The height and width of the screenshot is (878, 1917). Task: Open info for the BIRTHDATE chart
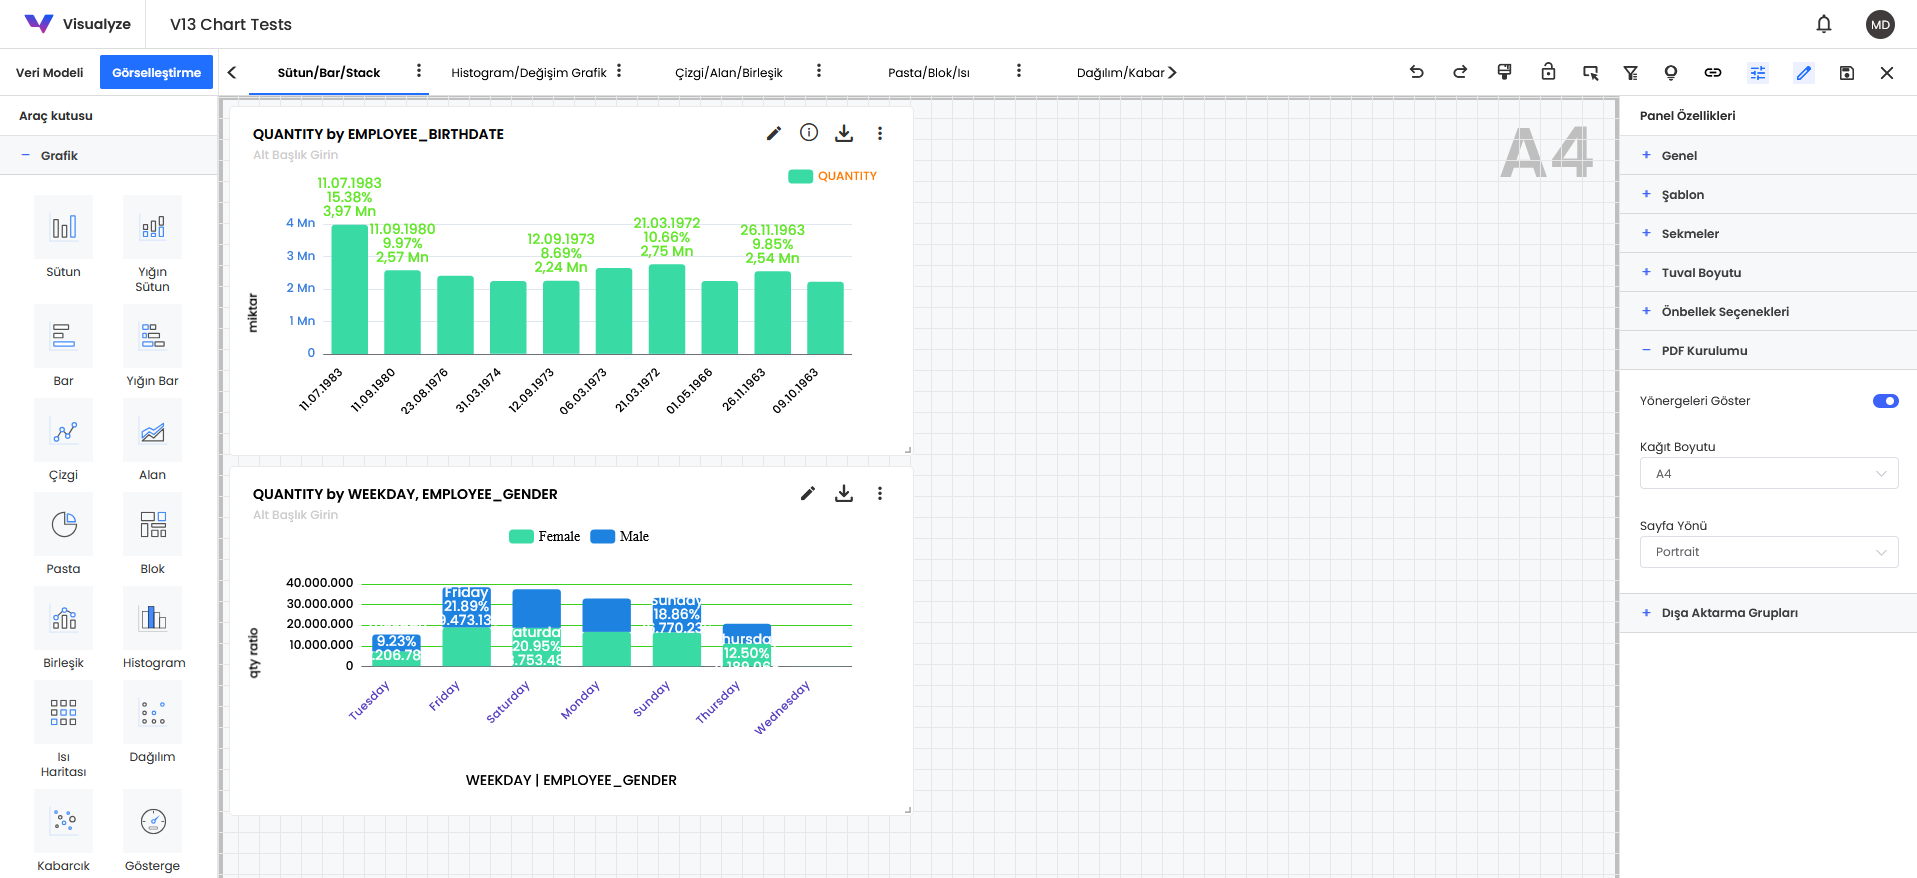click(809, 133)
